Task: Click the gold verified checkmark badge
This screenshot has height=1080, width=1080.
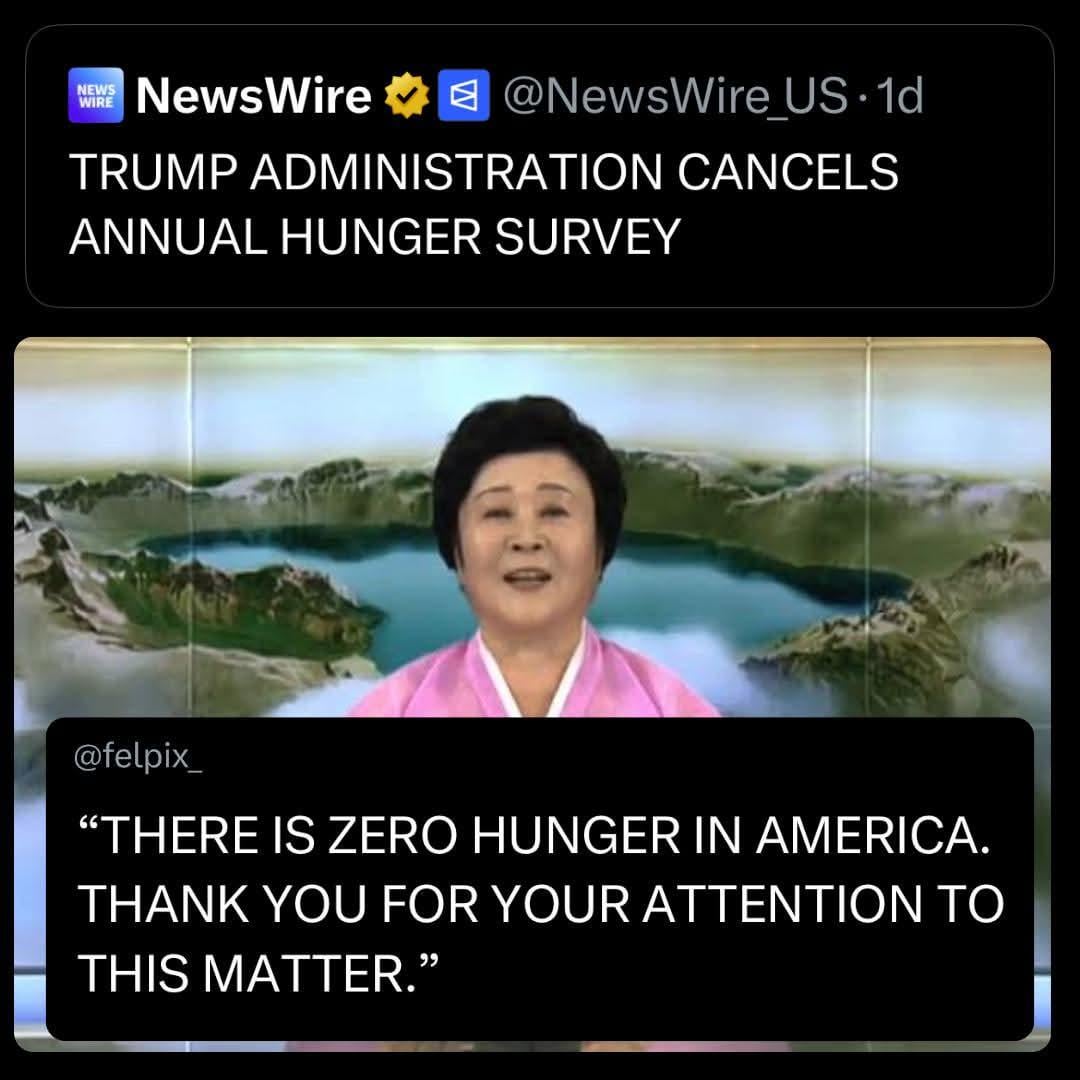Action: point(407,95)
